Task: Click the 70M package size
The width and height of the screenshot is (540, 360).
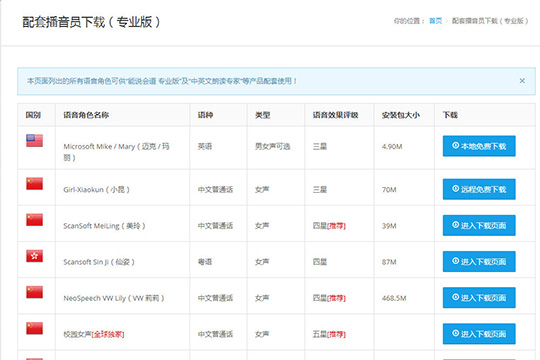Action: (x=389, y=189)
